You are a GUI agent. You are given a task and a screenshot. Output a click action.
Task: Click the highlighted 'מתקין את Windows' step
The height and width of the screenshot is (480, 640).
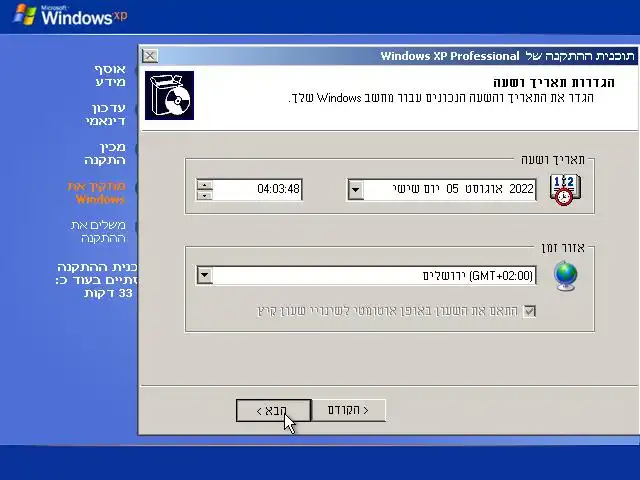(x=97, y=193)
